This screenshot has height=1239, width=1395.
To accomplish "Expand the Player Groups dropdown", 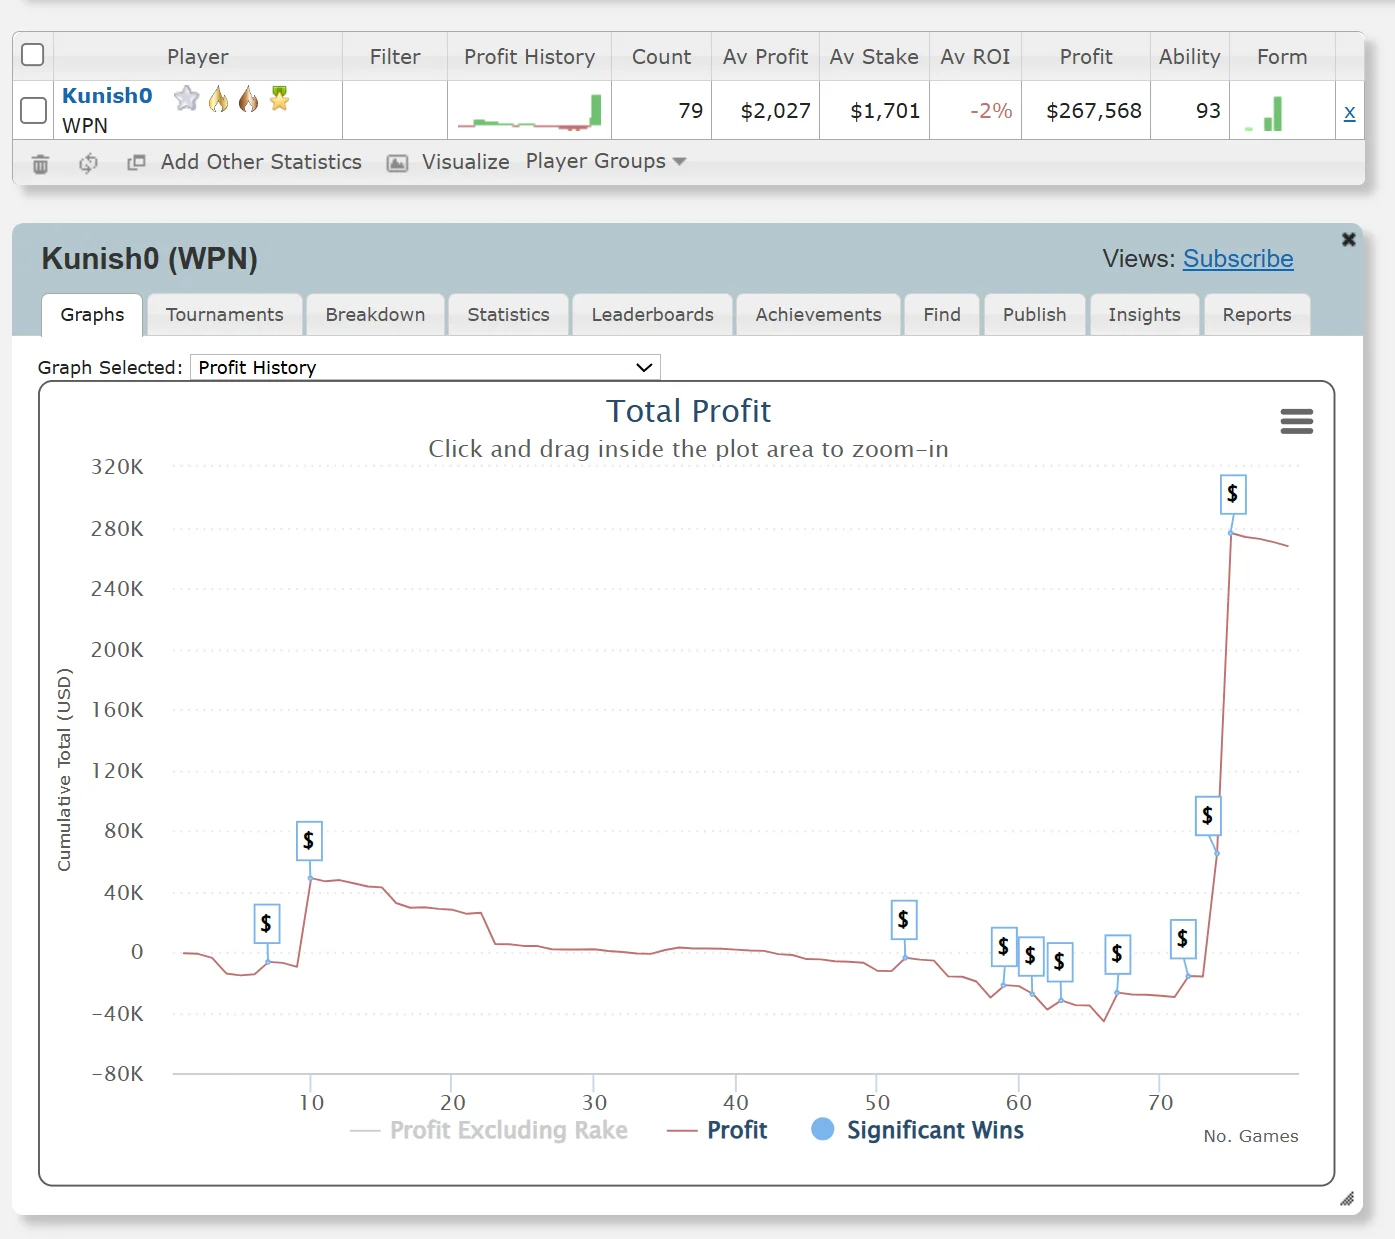I will [606, 162].
